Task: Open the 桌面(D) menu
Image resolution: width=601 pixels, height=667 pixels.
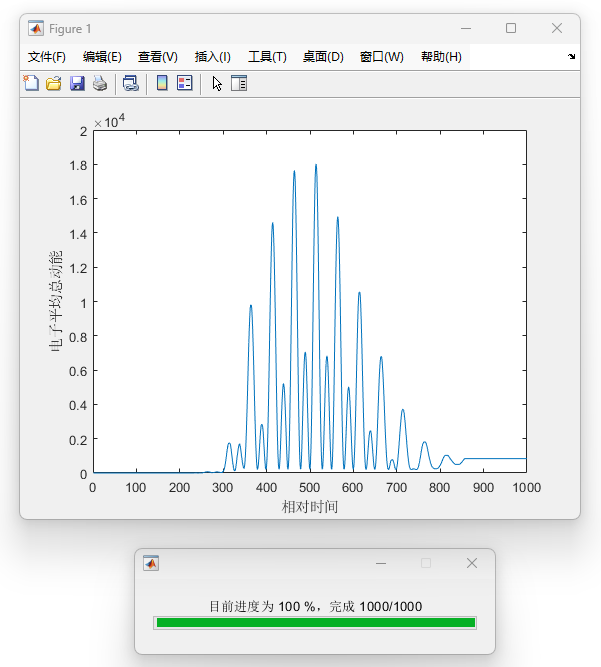Action: (323, 57)
